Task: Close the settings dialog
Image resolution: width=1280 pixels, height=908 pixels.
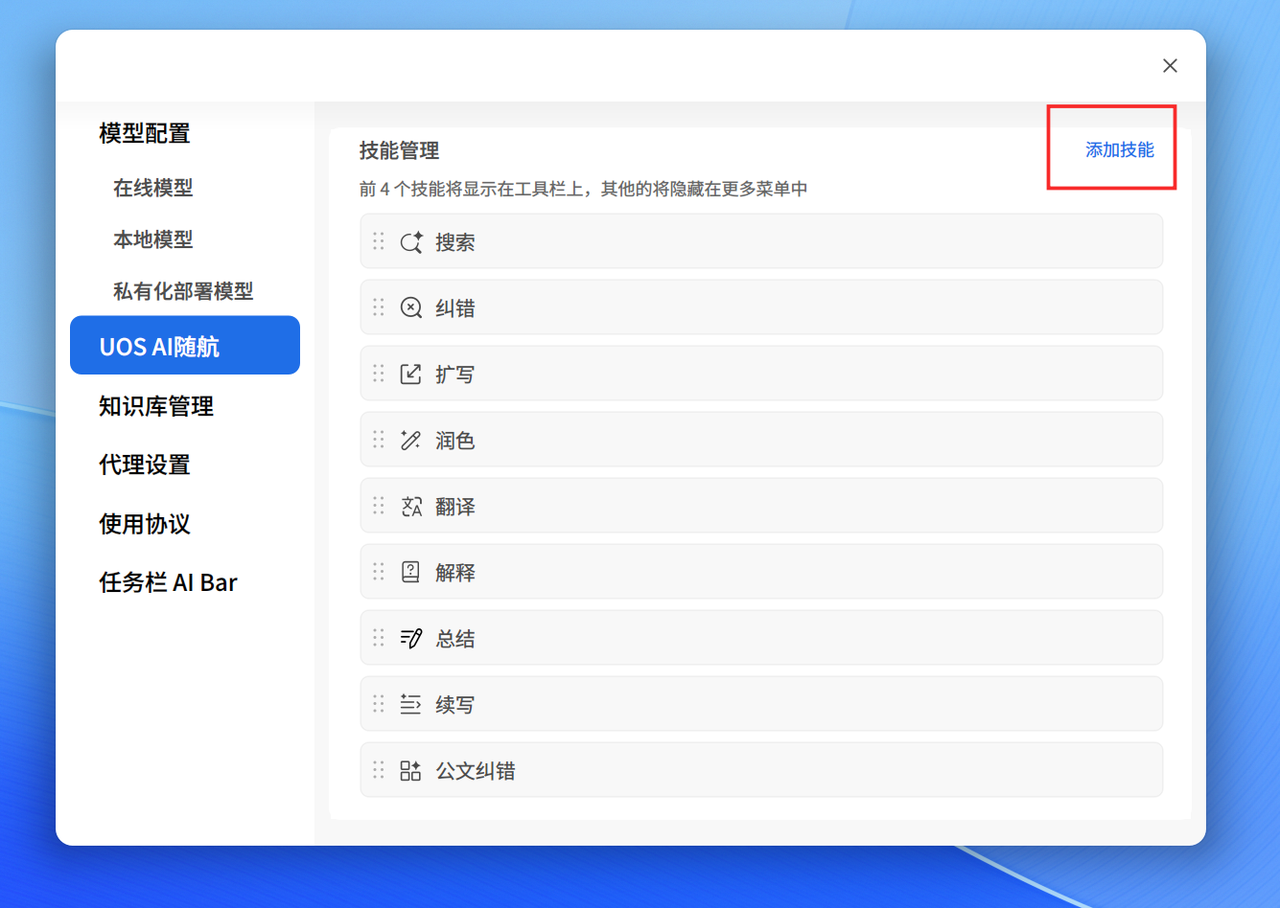Action: (x=1170, y=66)
